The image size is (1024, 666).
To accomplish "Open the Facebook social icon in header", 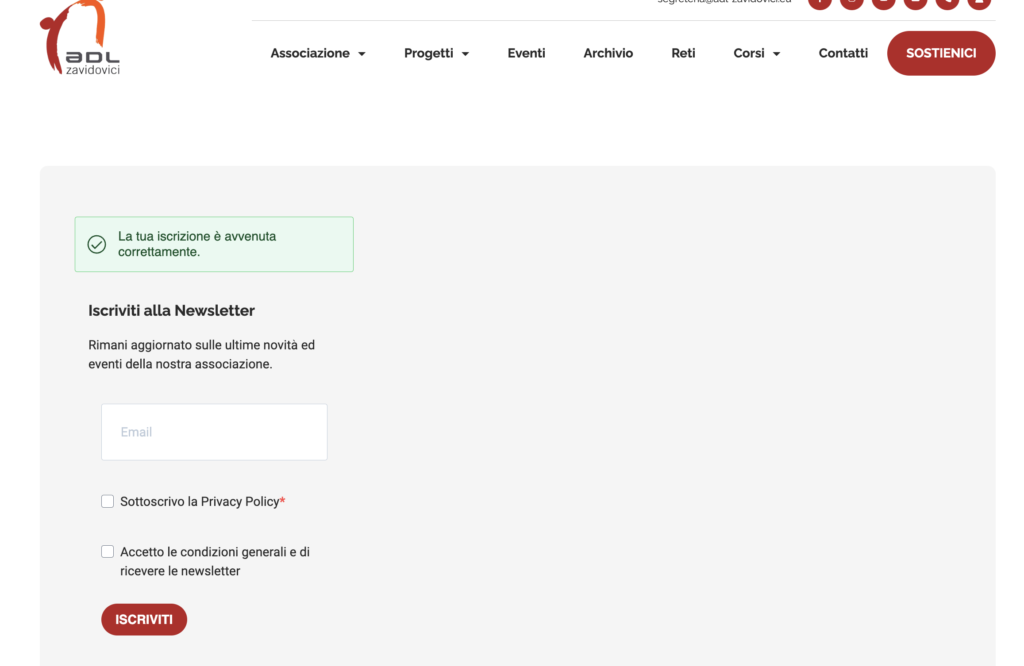I will tap(820, 3).
